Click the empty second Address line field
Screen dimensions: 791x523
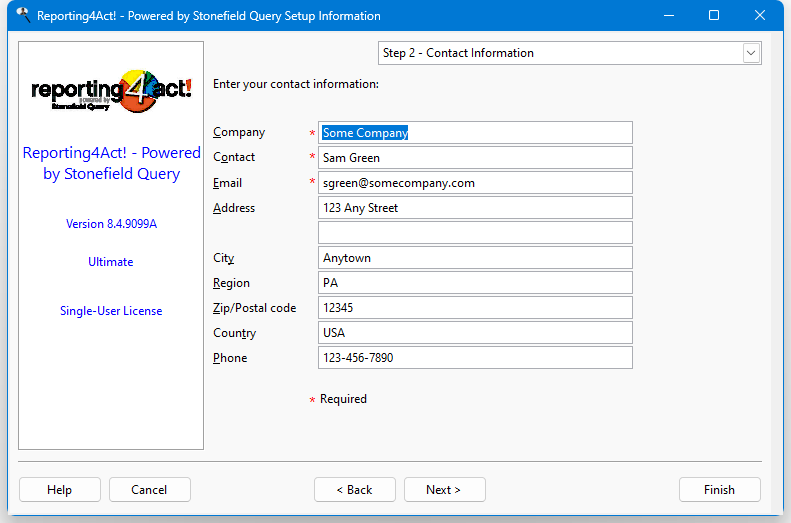(x=475, y=233)
